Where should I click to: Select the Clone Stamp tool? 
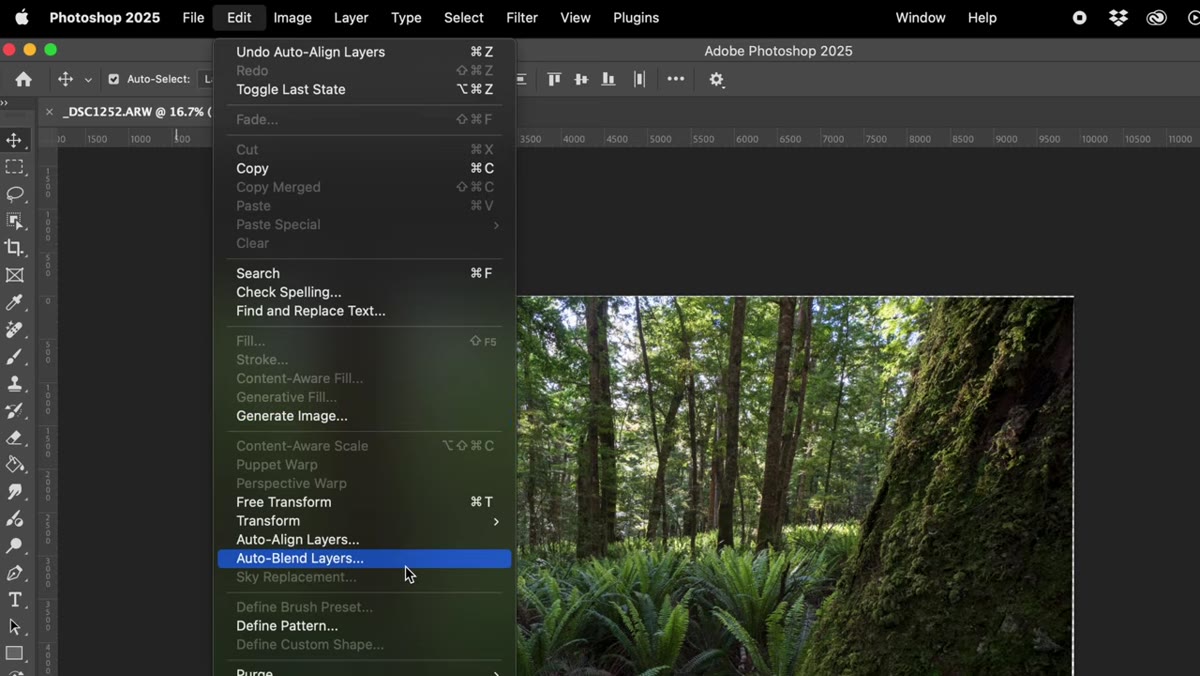point(14,383)
